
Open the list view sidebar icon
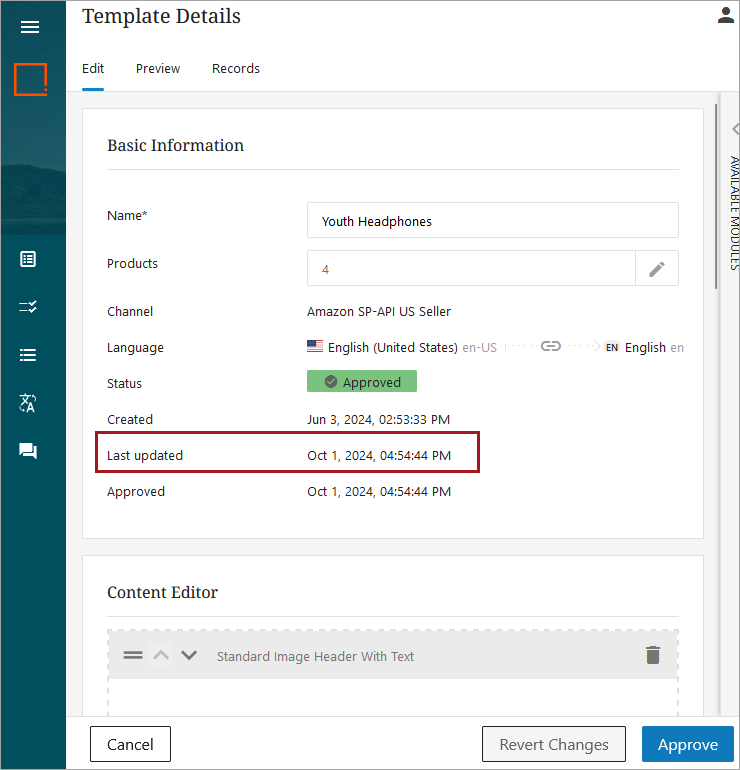click(28, 259)
